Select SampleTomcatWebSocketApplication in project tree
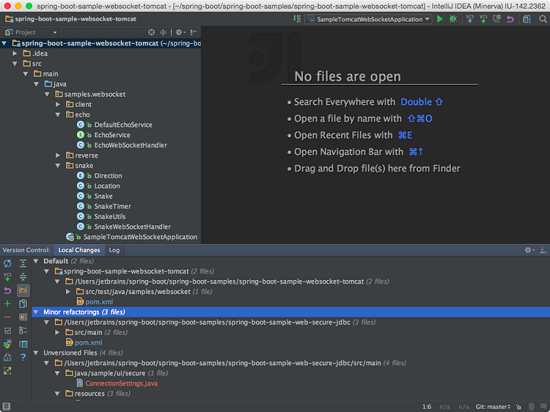Viewport: 550px width, 412px height. tap(140, 237)
